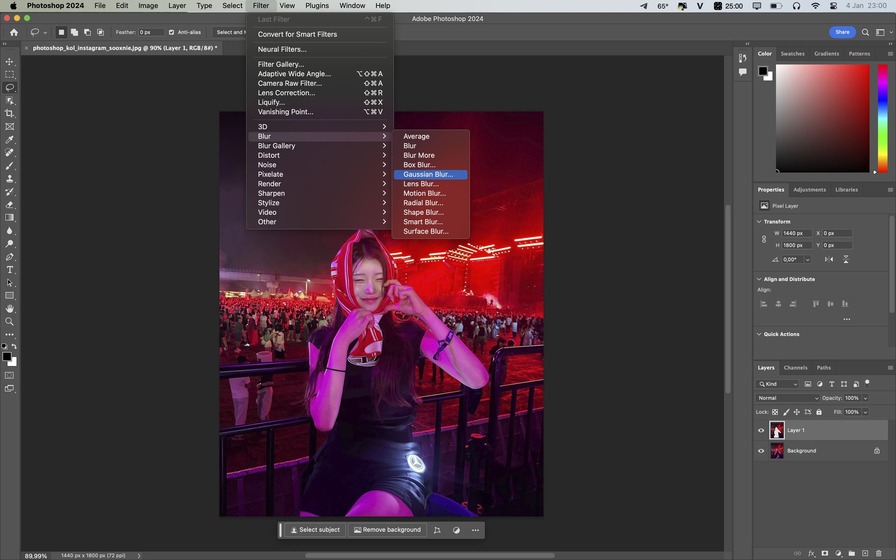Collapse Quick Actions section

coord(759,334)
